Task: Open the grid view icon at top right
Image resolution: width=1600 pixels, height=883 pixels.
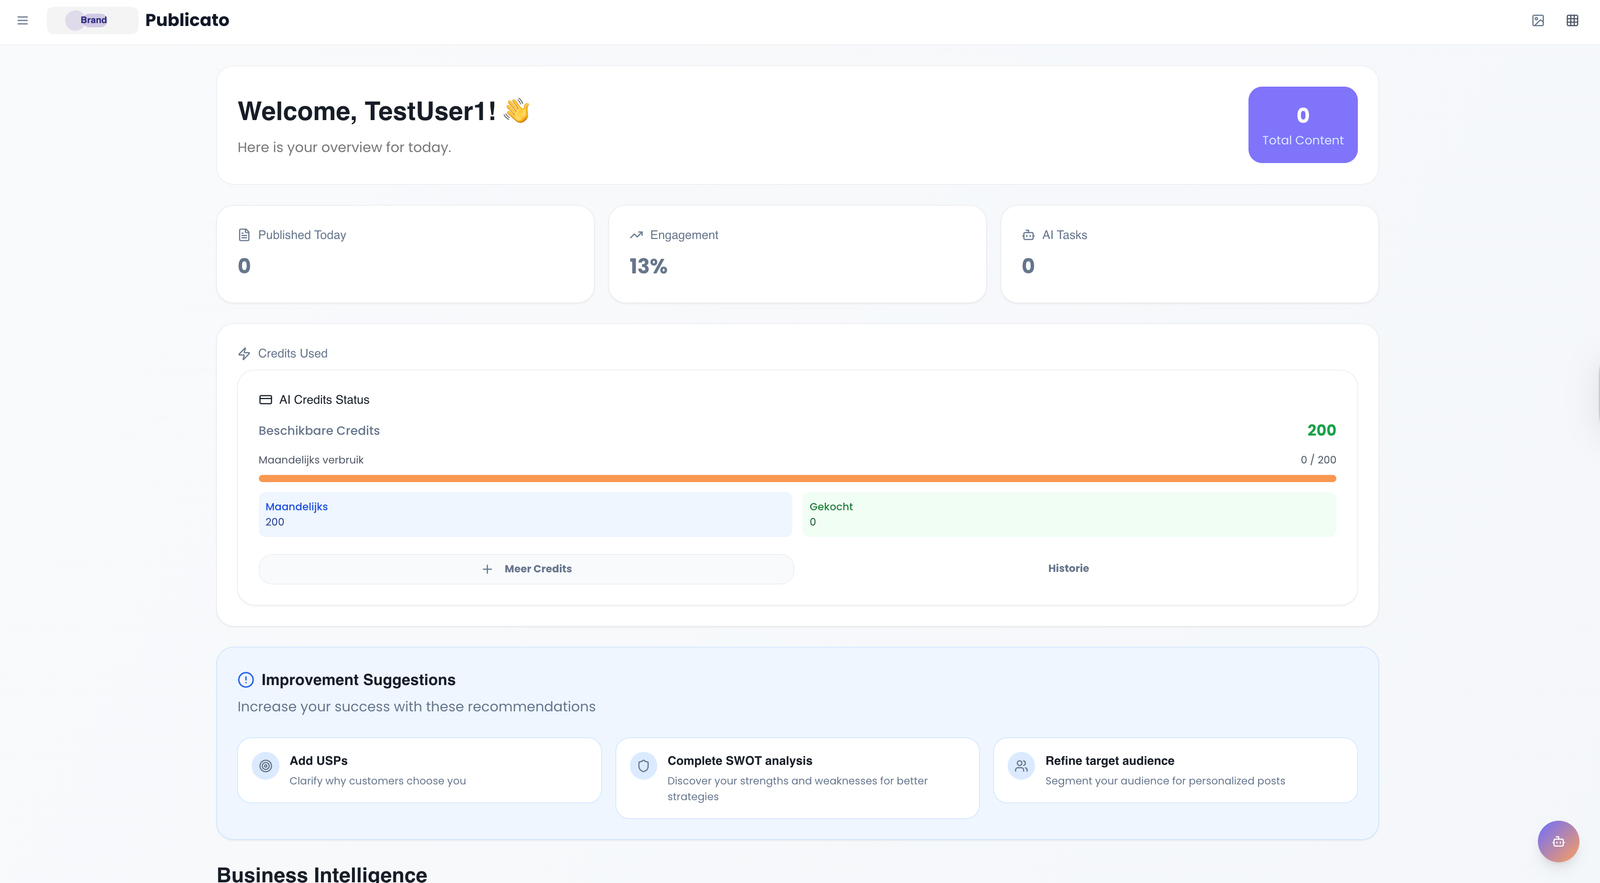Action: pos(1572,20)
